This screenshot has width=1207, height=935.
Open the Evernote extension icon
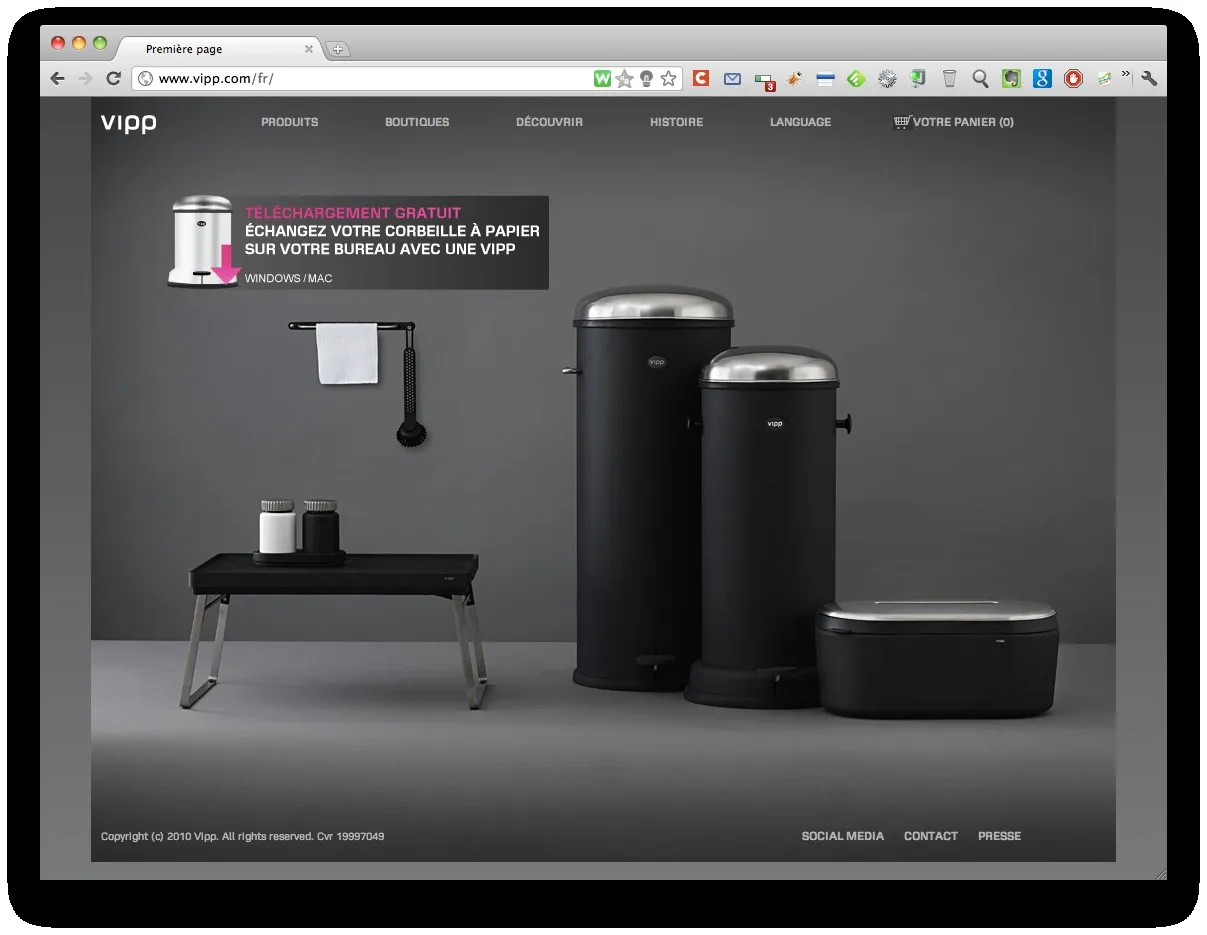point(1011,79)
